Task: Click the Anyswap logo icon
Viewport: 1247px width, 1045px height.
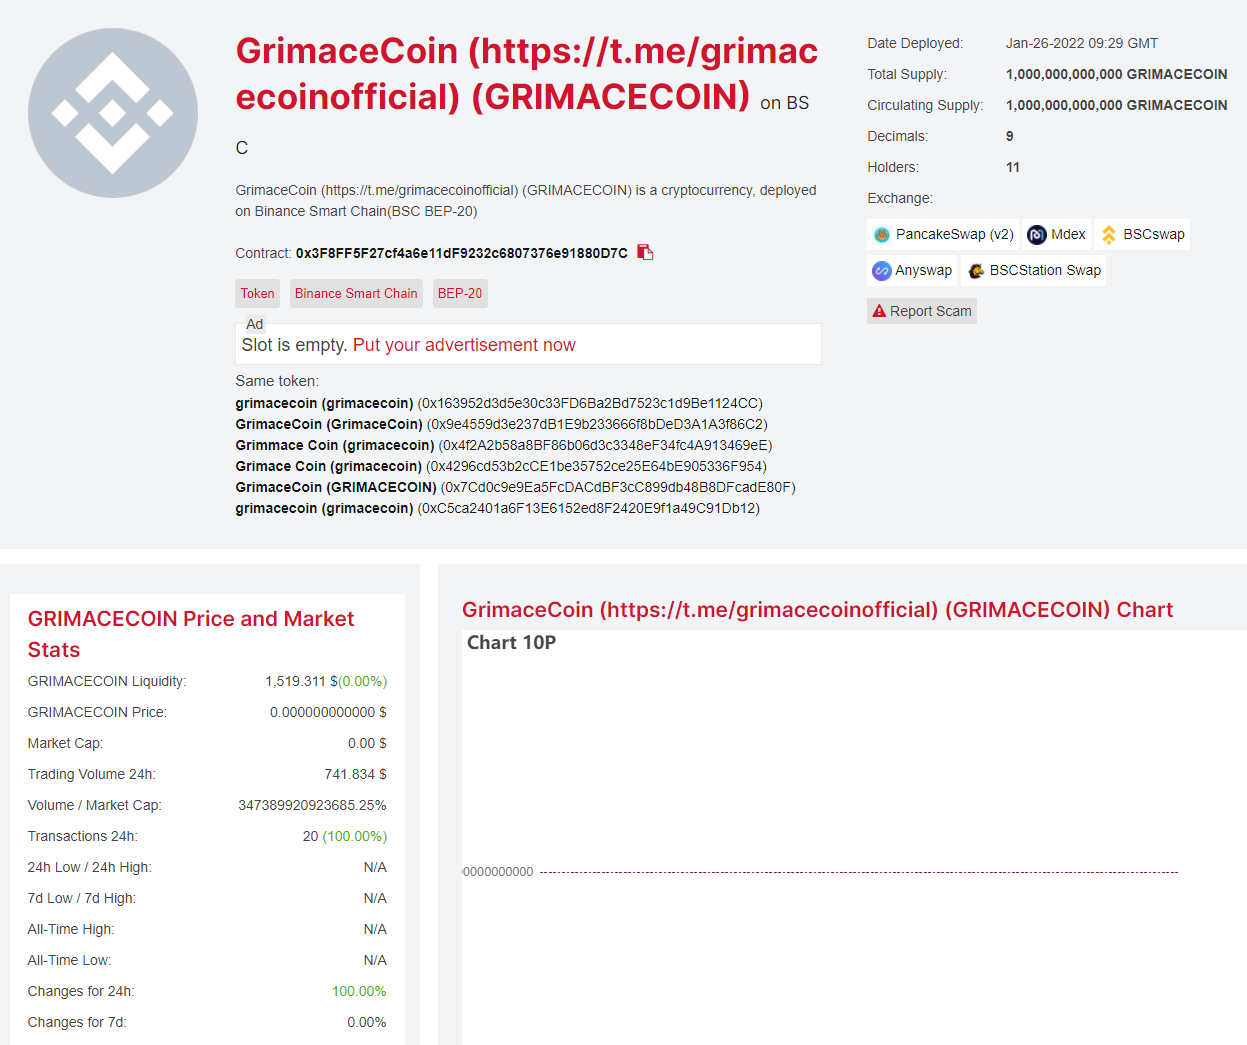Action: pos(881,271)
